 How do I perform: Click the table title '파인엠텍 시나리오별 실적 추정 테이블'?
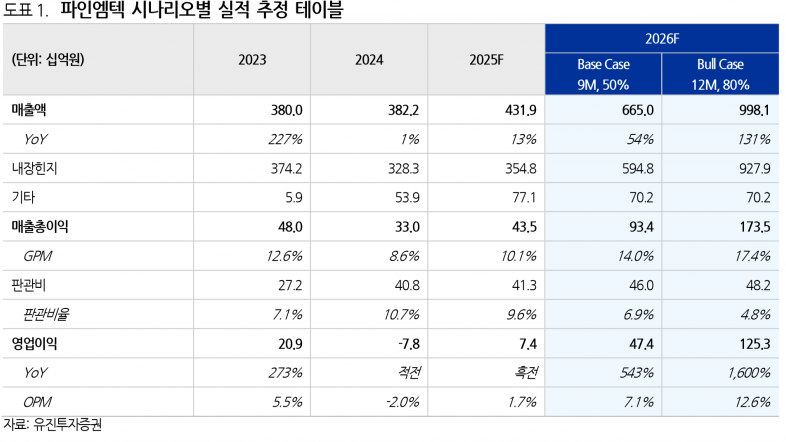click(x=202, y=10)
